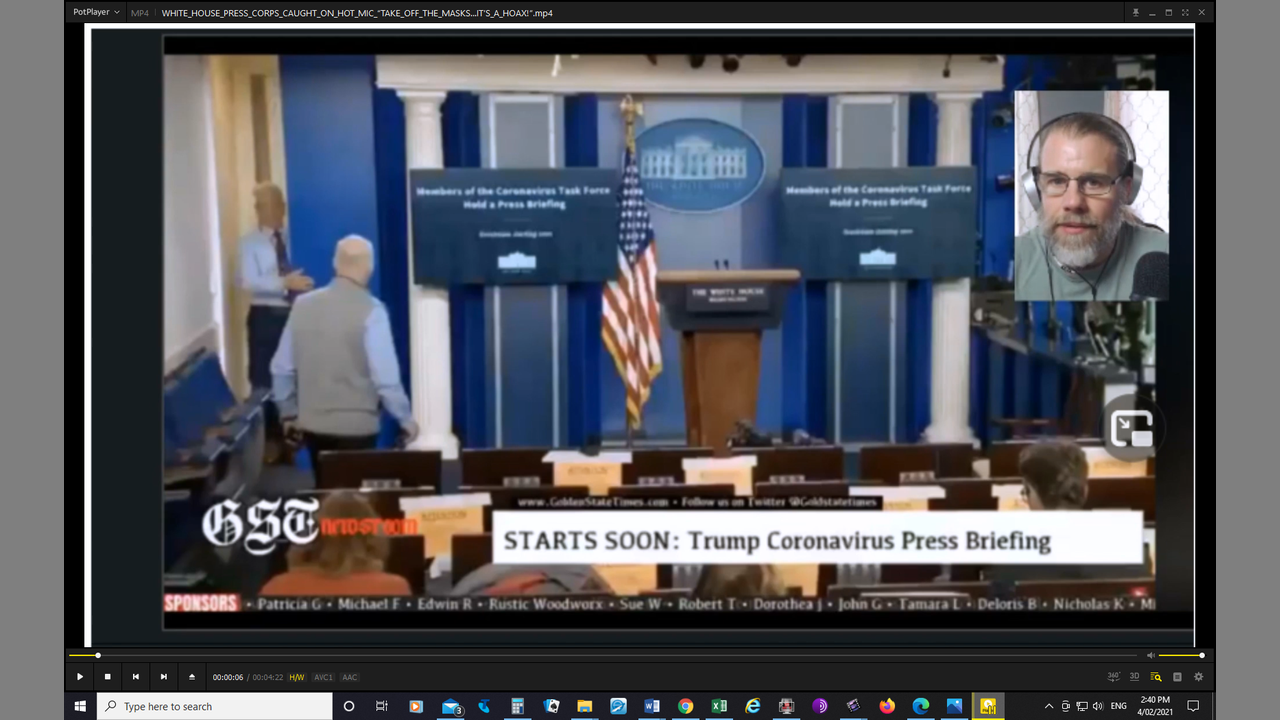
Task: Show hidden system tray icons
Action: [1048, 706]
